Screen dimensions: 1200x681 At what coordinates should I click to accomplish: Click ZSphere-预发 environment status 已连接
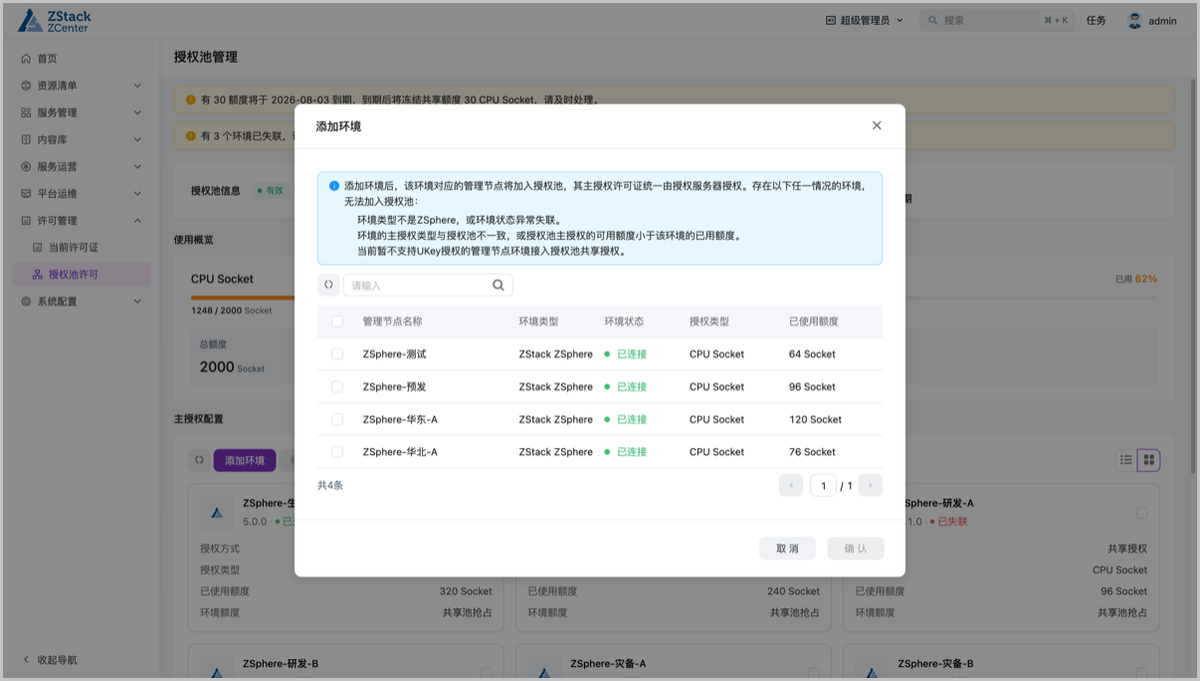click(x=626, y=387)
